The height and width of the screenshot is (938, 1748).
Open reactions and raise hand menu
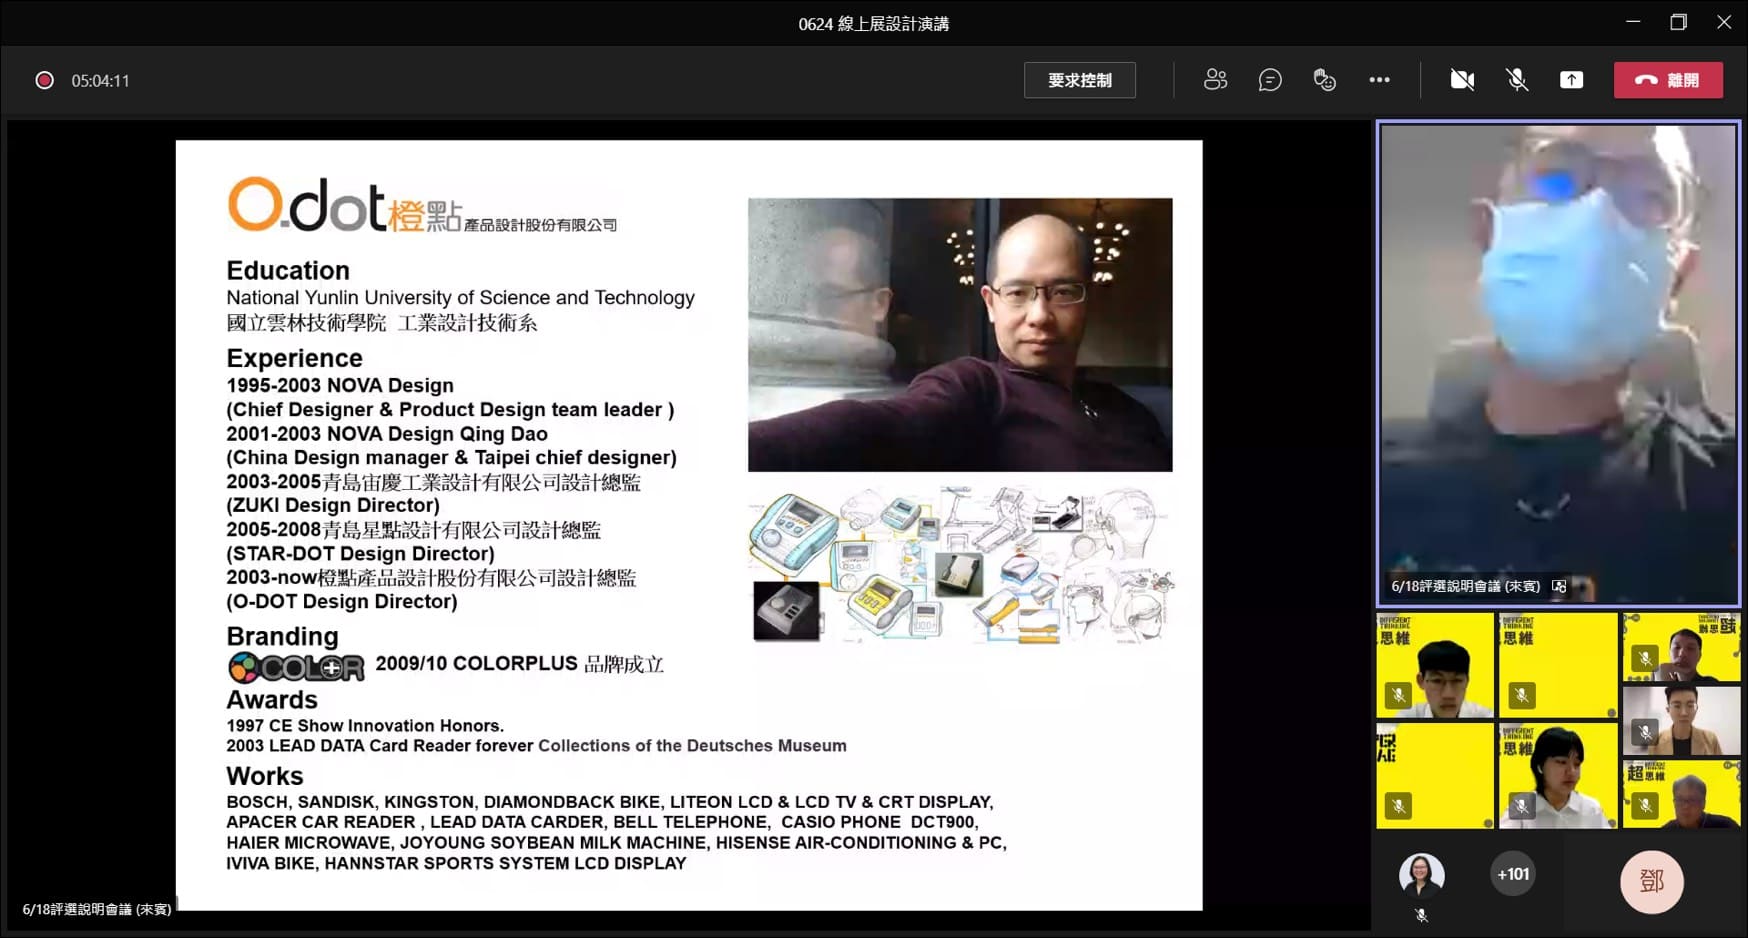[1325, 80]
